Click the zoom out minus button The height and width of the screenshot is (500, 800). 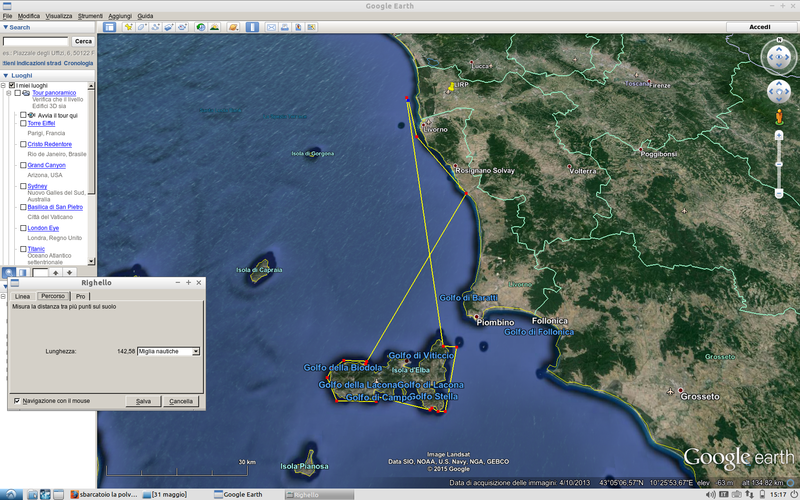click(x=779, y=193)
